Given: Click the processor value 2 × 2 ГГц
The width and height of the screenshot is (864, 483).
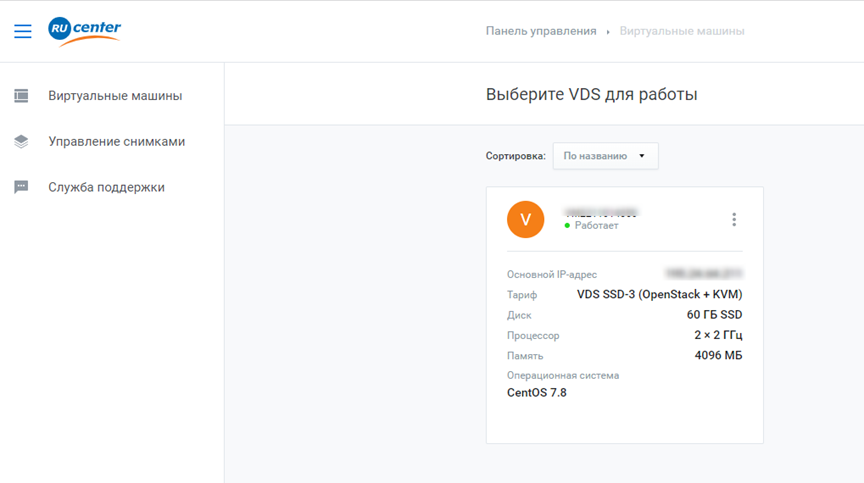Looking at the screenshot, I should coord(718,335).
